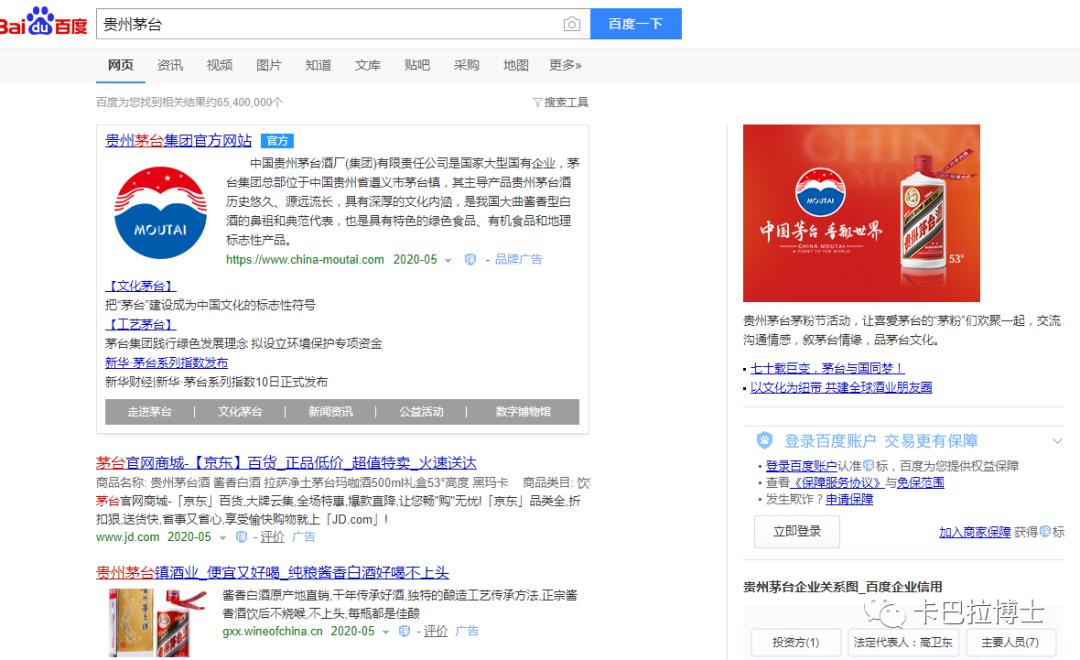Open image search via the camera icon
The height and width of the screenshot is (660, 1080).
(570, 22)
